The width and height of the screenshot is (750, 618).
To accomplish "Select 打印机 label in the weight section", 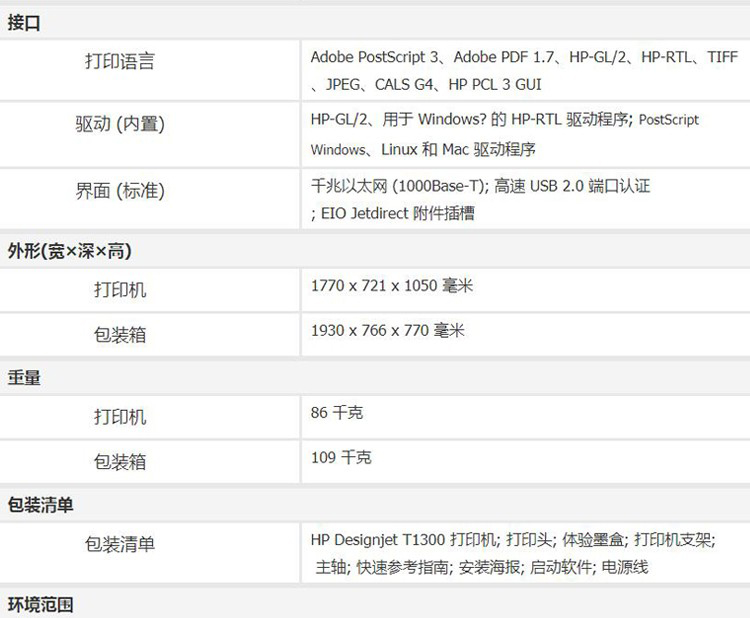I will click(x=120, y=417).
